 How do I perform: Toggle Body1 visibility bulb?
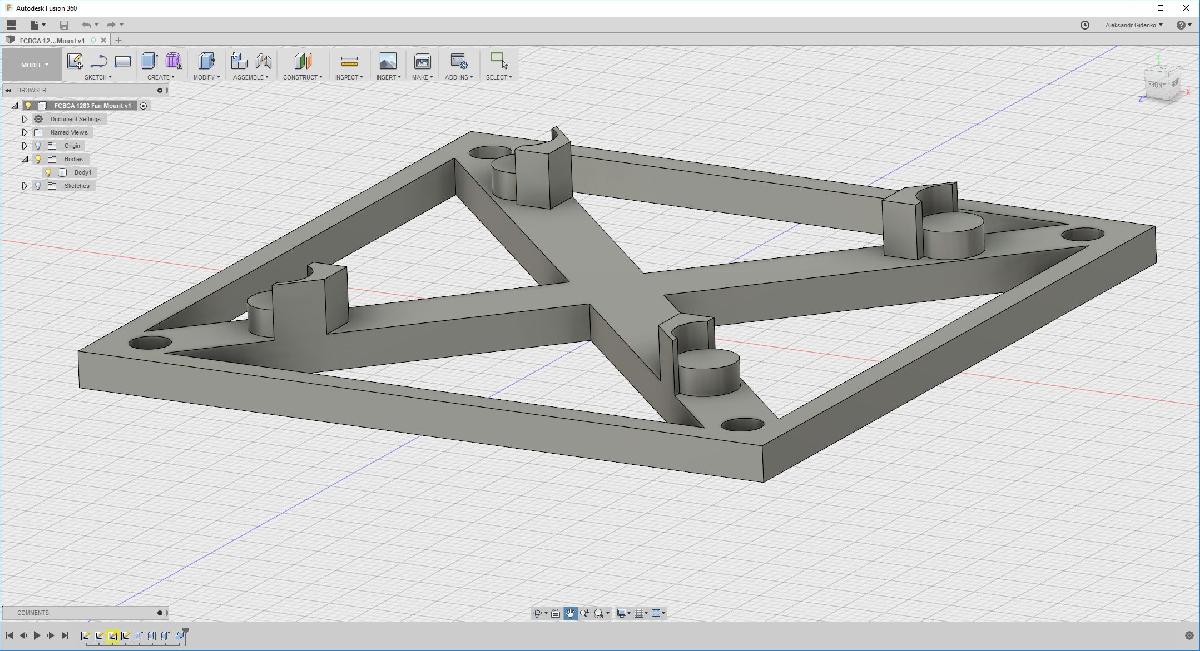(x=47, y=172)
